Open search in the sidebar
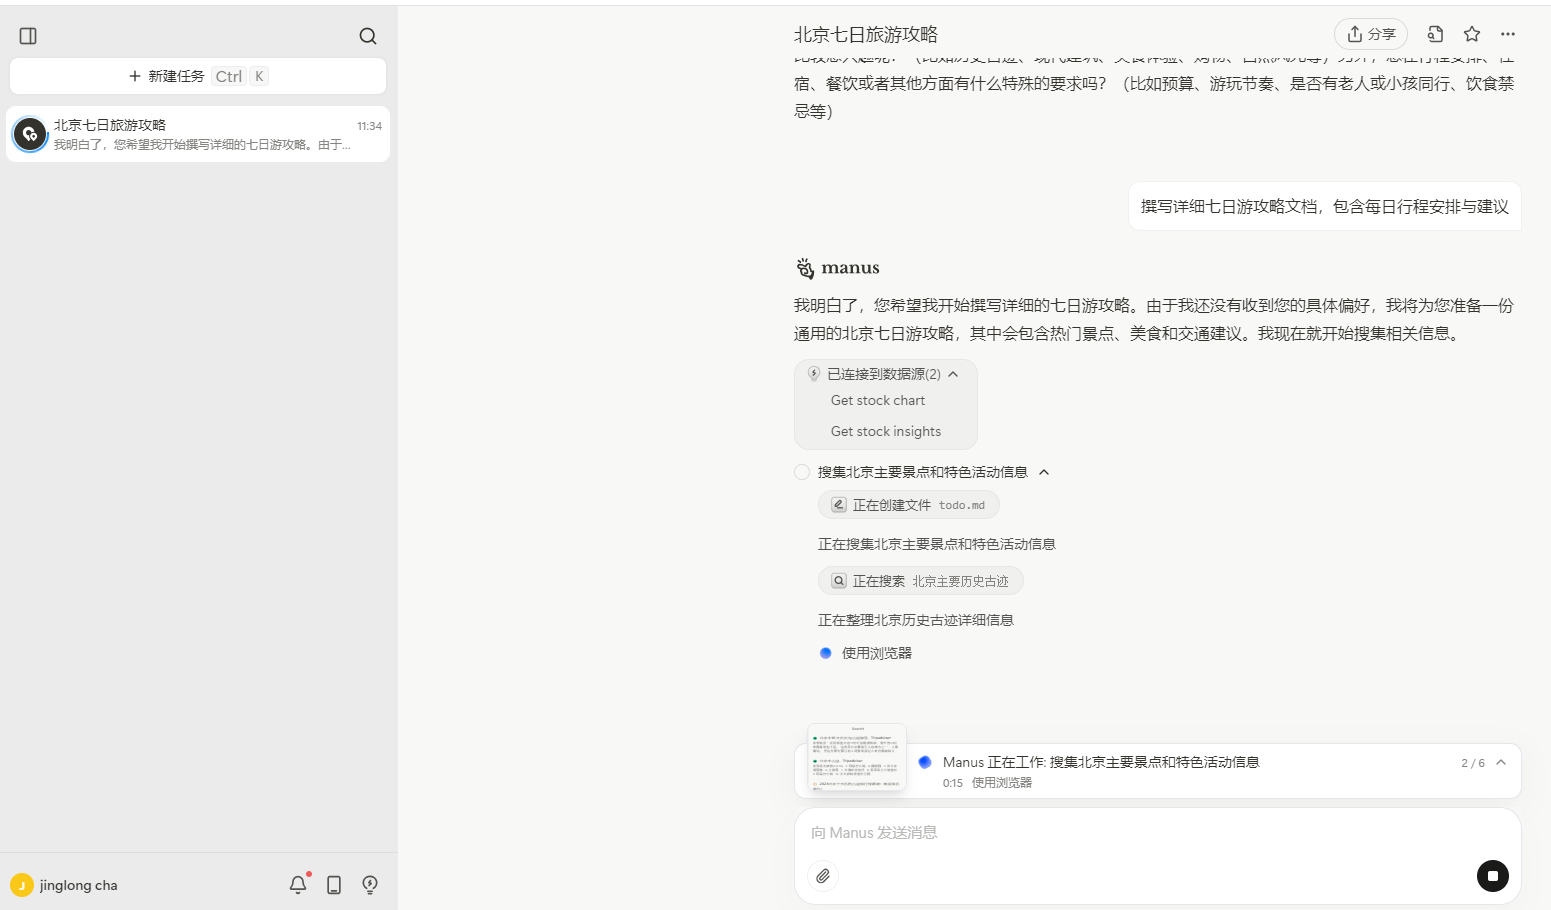The height and width of the screenshot is (910, 1551). coord(367,35)
